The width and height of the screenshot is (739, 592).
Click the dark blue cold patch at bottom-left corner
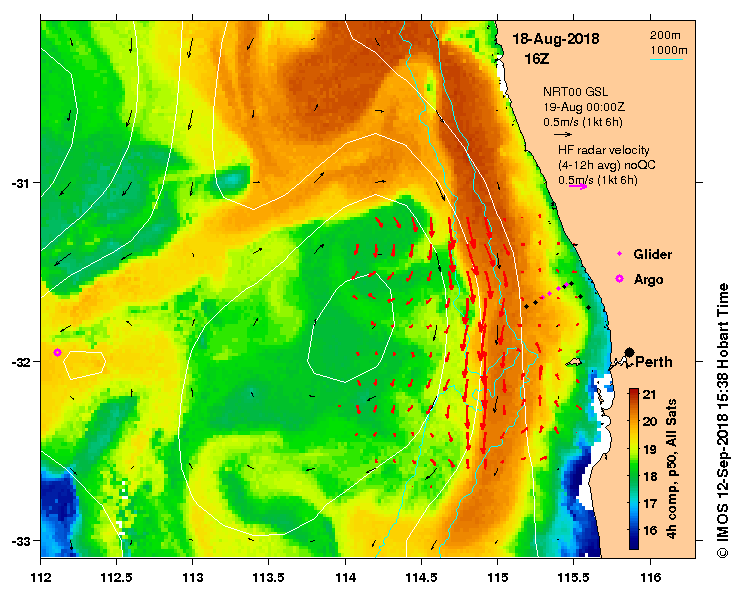[57, 500]
